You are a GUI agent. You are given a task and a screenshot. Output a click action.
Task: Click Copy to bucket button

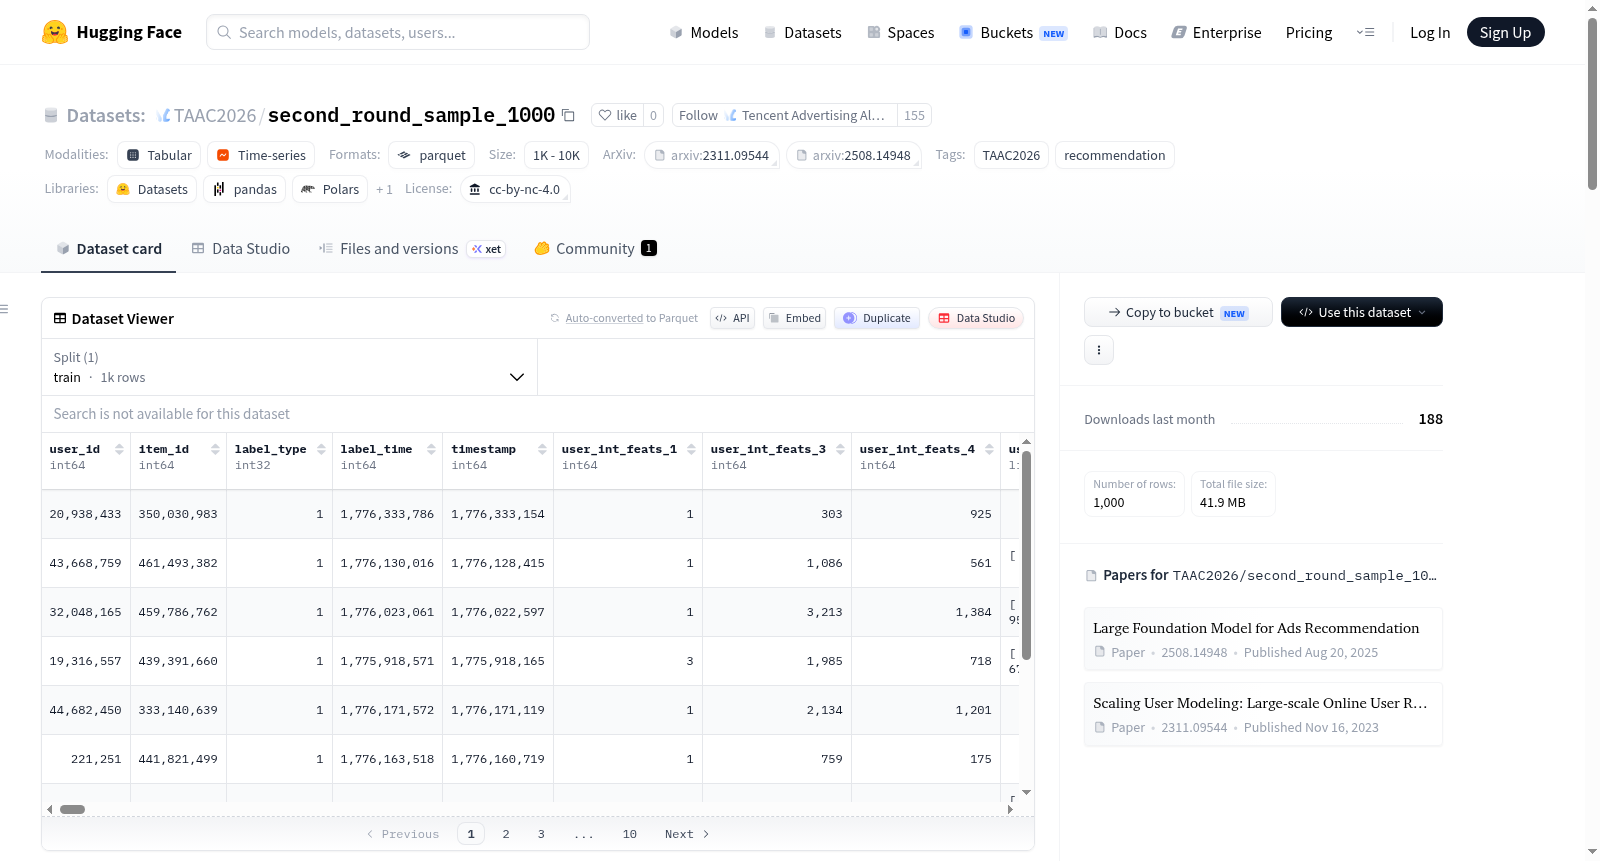1178,312
